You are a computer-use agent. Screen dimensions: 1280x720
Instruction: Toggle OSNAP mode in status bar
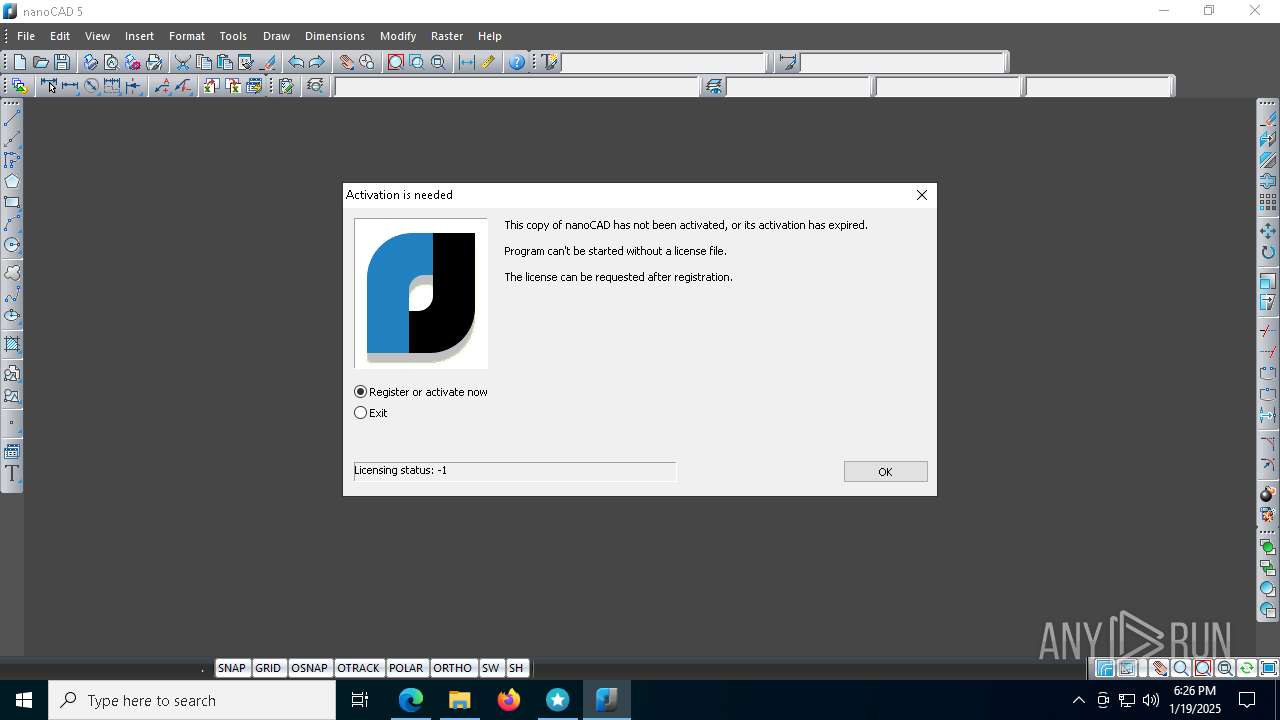pyautogui.click(x=310, y=668)
